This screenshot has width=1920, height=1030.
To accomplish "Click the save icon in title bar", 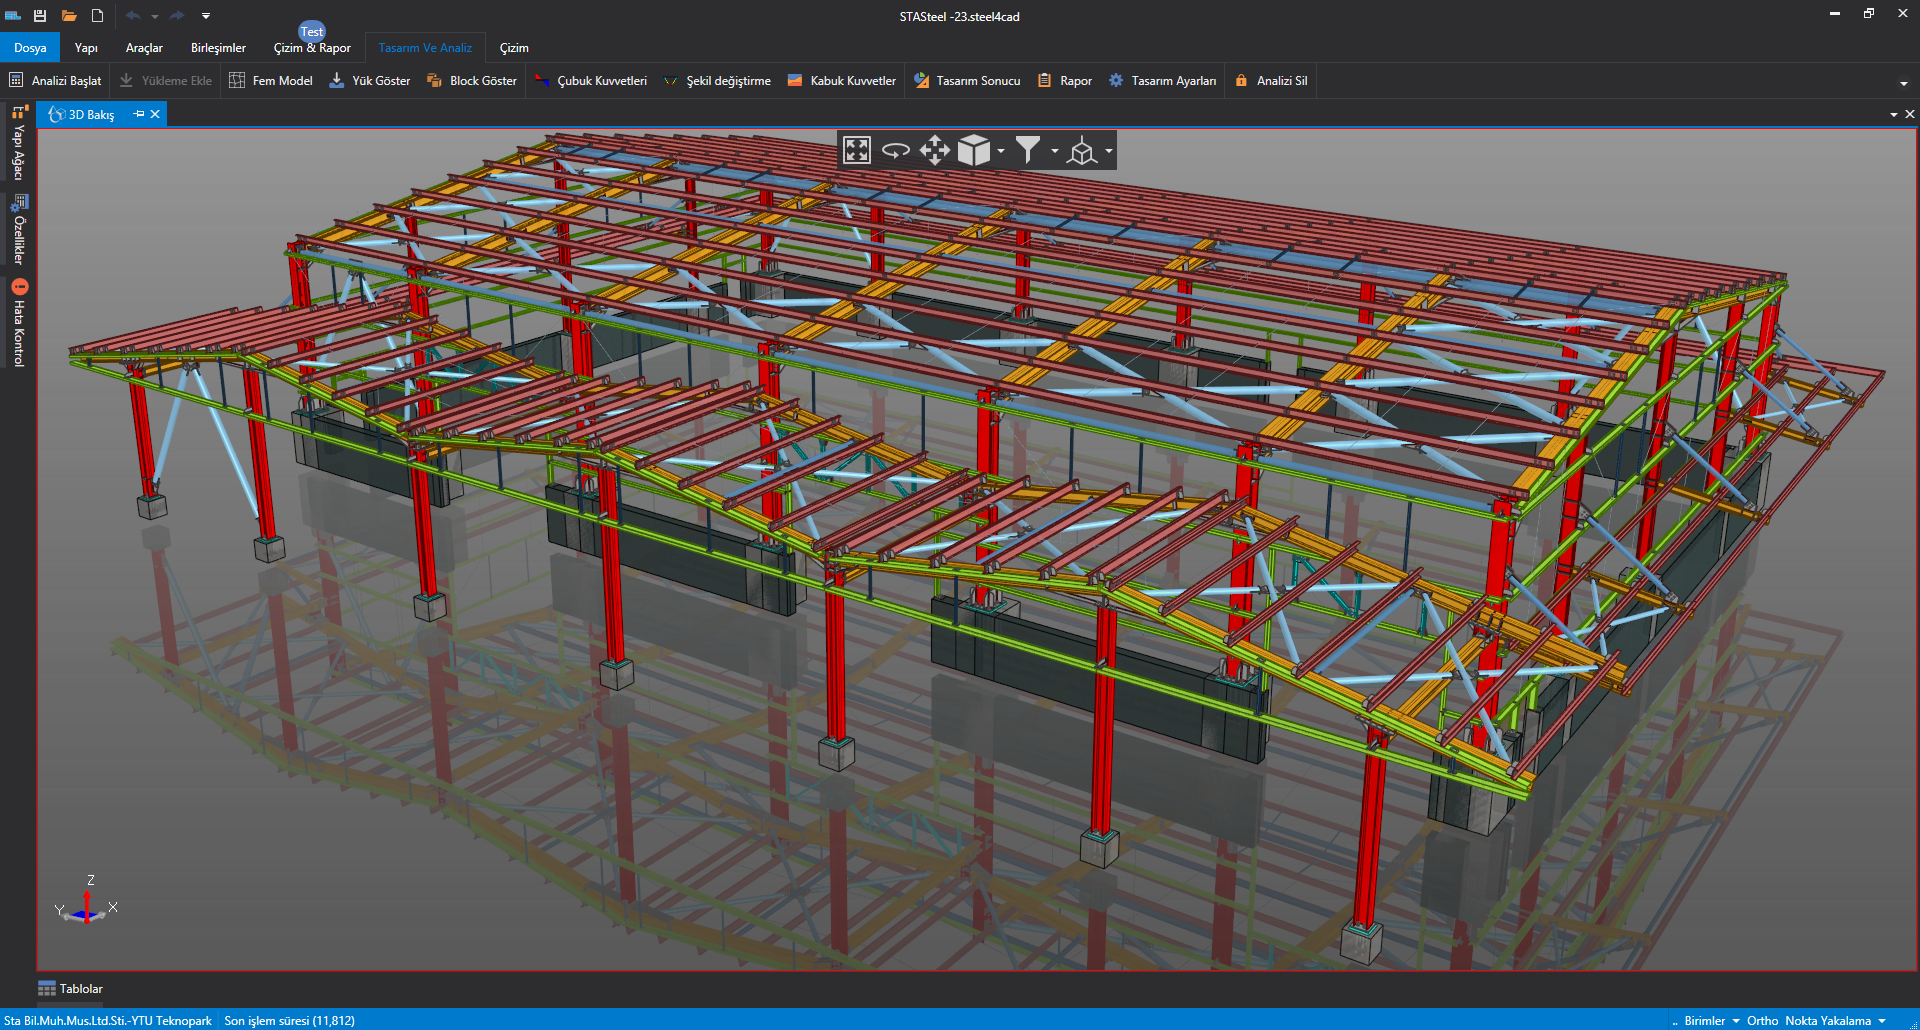I will [40, 16].
